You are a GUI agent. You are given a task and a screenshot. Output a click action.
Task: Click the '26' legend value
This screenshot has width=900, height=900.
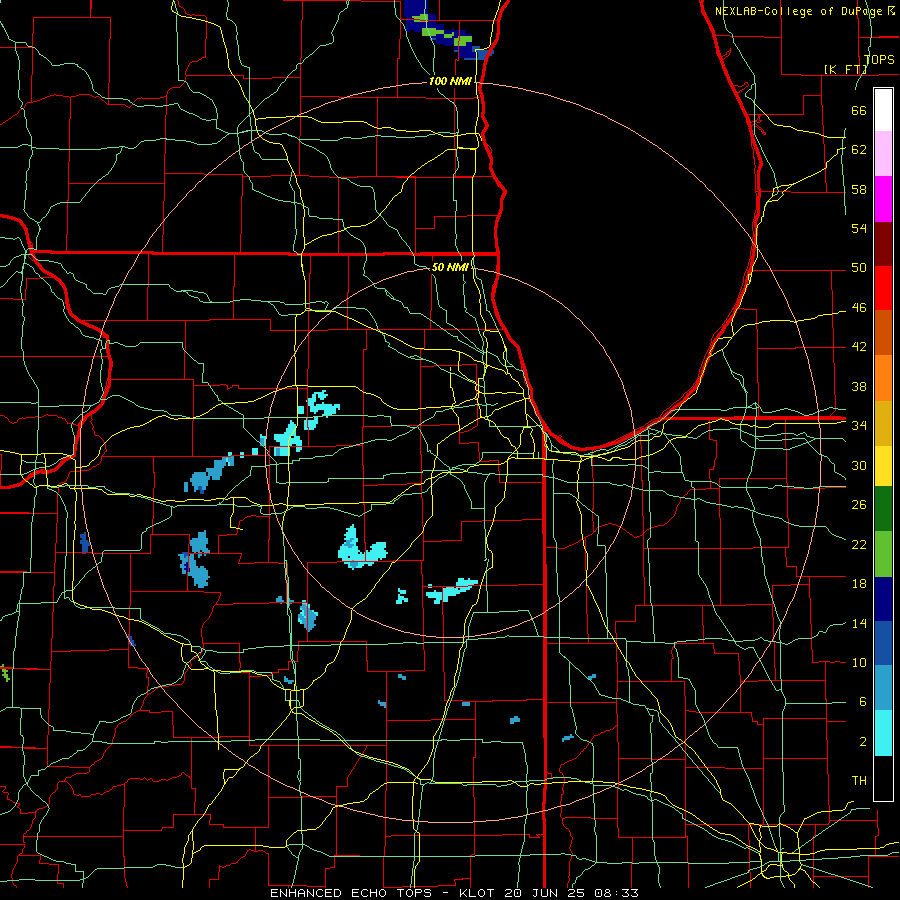[x=859, y=505]
